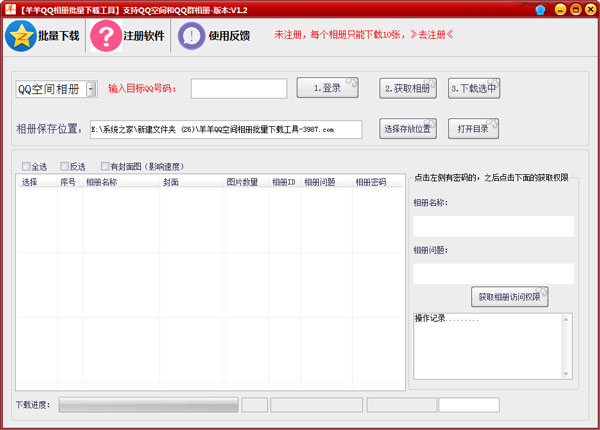Click the purple 使用反馈 feedback icon
Viewport: 600px width, 430px height.
191,36
